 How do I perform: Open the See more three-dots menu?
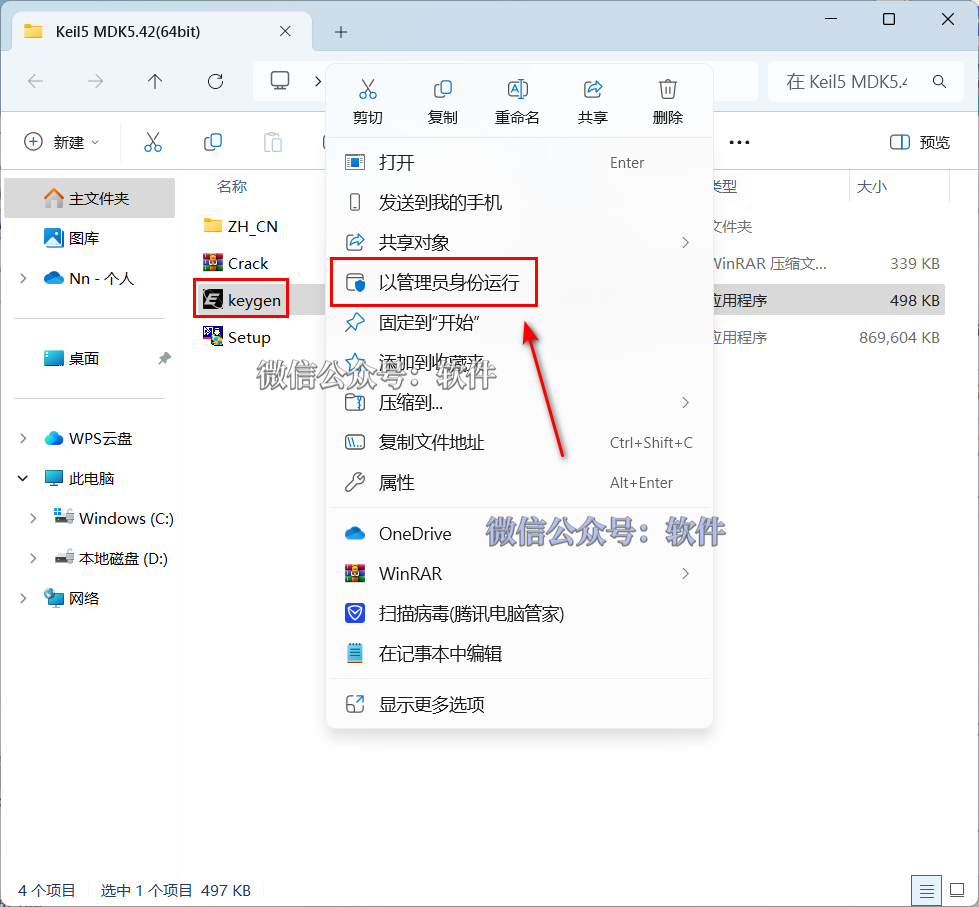click(739, 142)
